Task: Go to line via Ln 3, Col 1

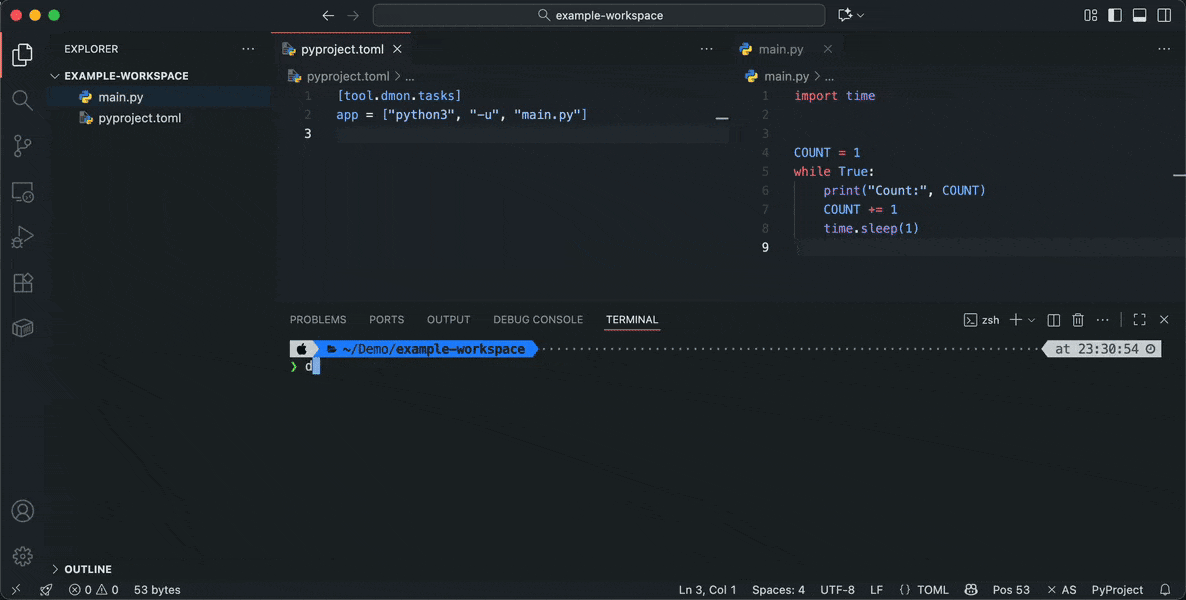Action: tap(707, 590)
